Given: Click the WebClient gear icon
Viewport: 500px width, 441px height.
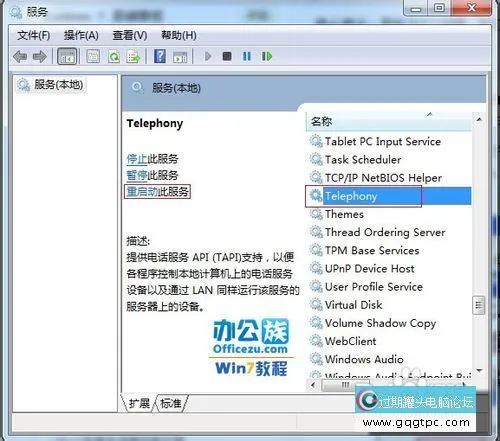Looking at the screenshot, I should 316,341.
